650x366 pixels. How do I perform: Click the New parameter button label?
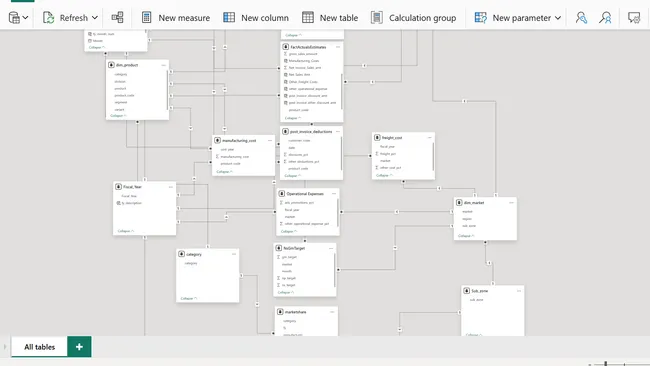[521, 18]
